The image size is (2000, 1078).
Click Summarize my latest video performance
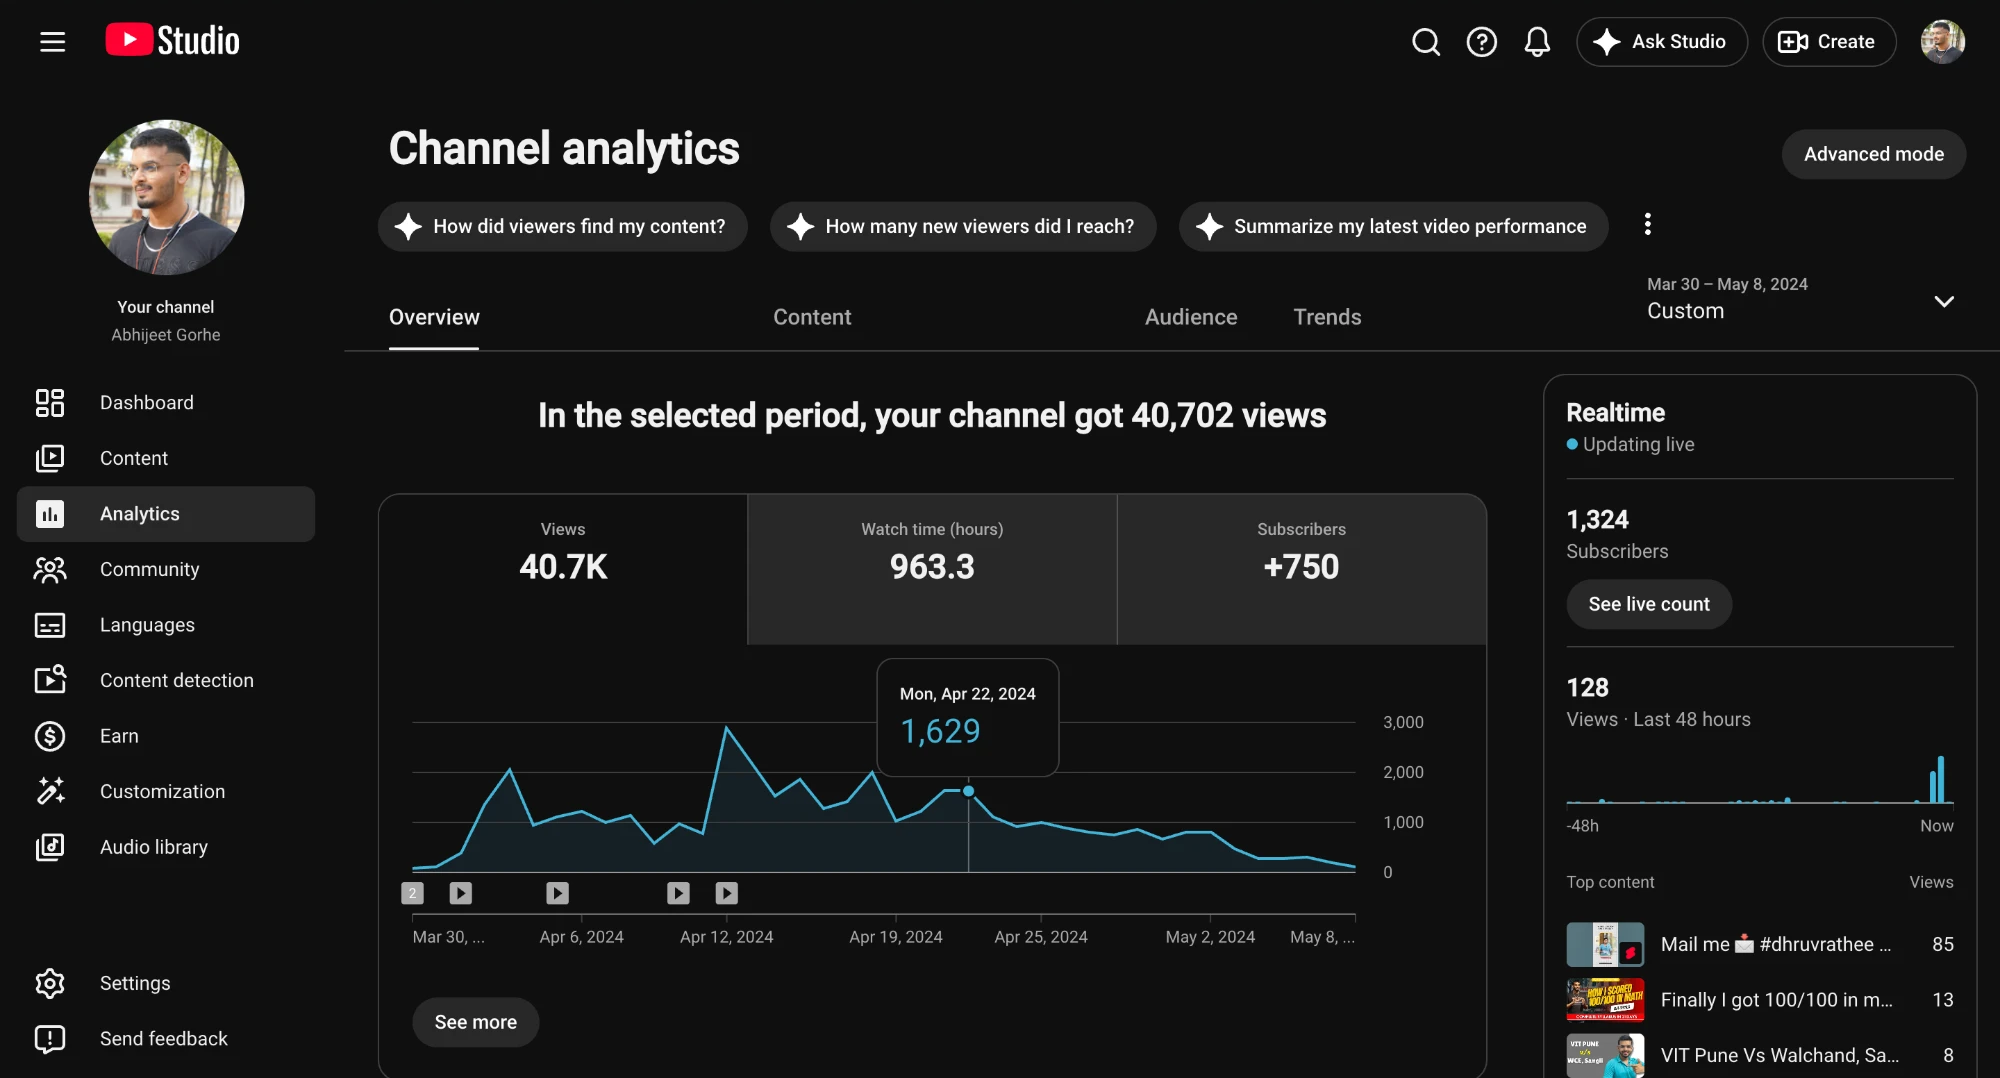click(x=1393, y=227)
